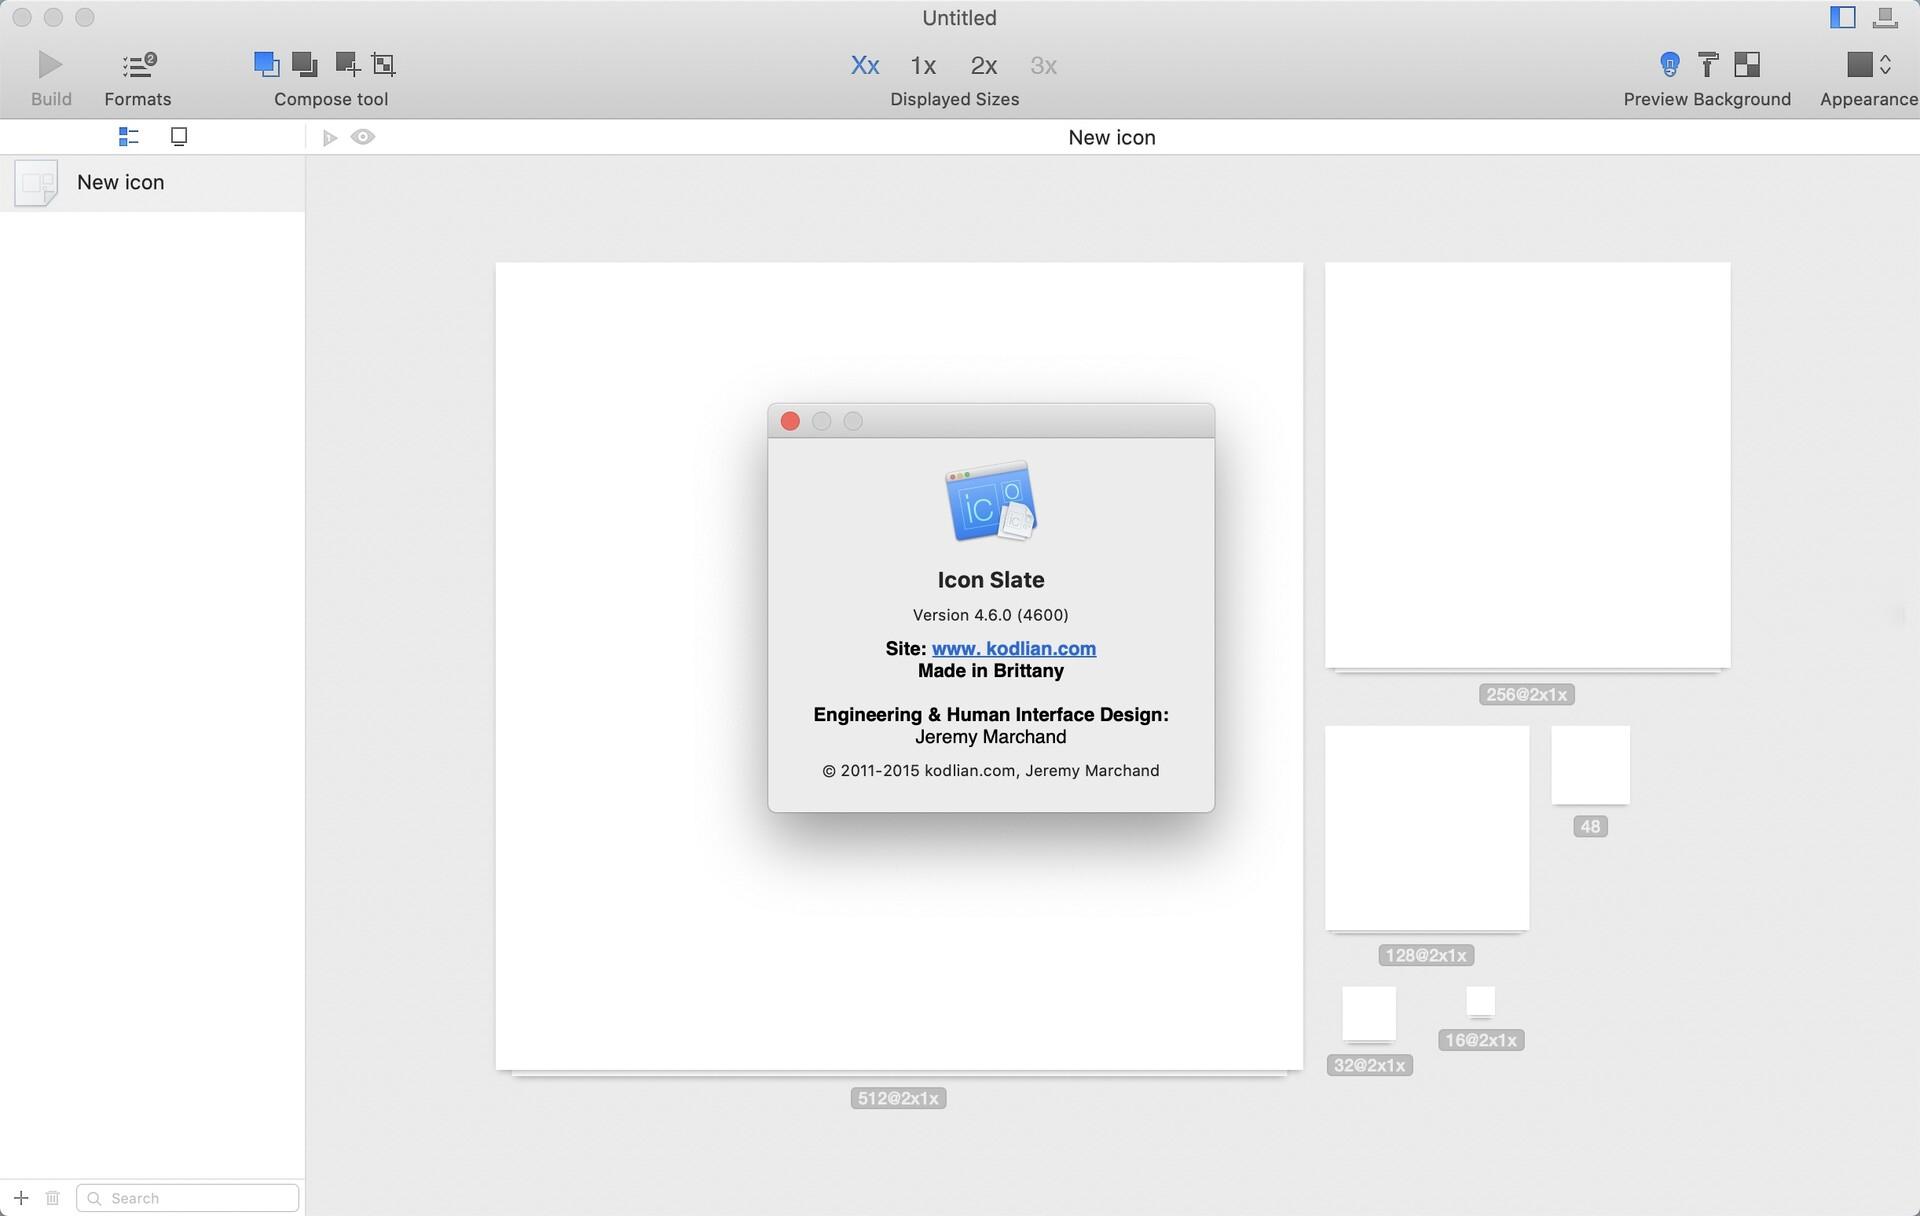The height and width of the screenshot is (1216, 1920).
Task: Click the Jeremy Marchand credit name
Action: tap(991, 737)
